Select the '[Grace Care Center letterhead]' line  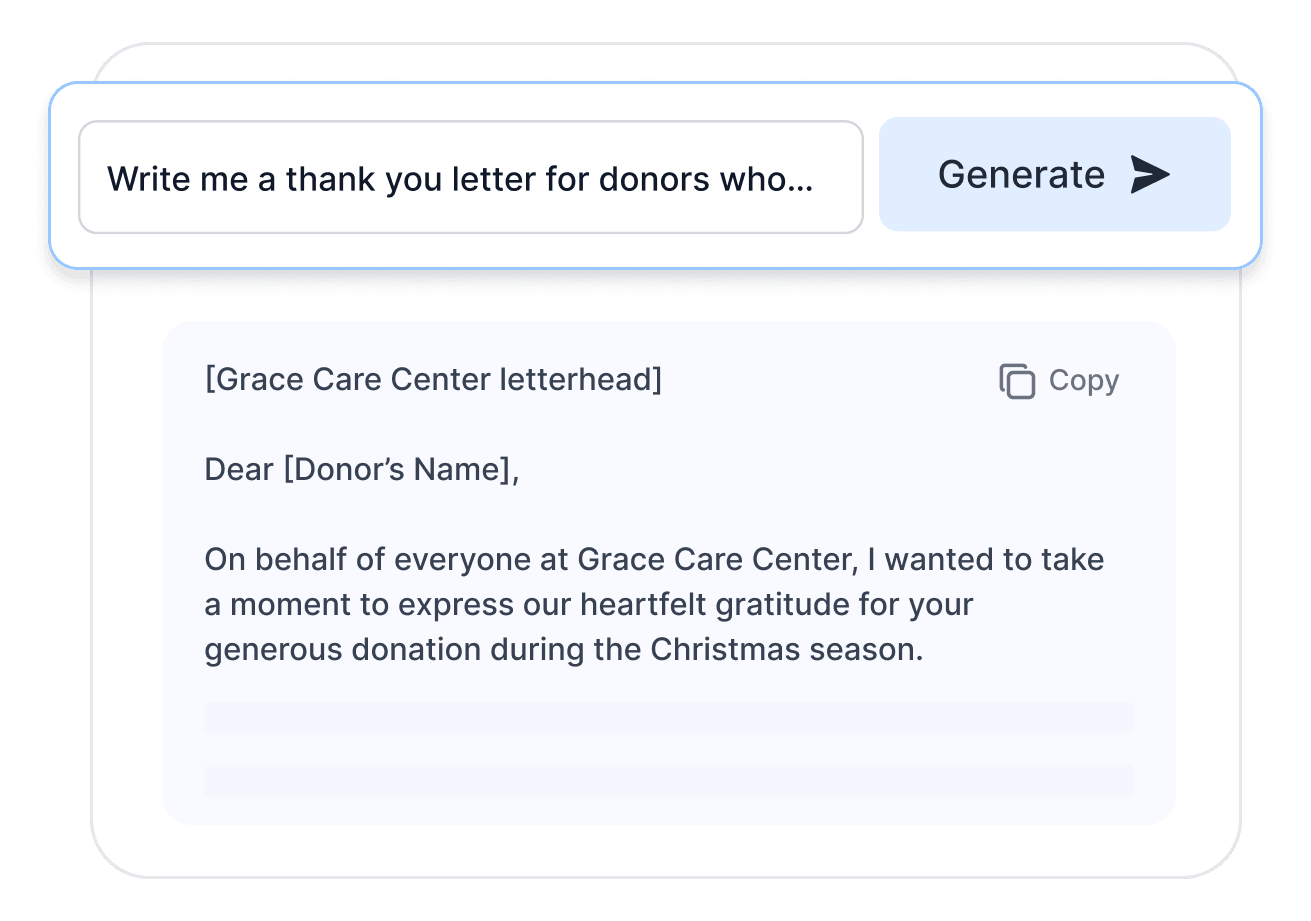click(433, 380)
